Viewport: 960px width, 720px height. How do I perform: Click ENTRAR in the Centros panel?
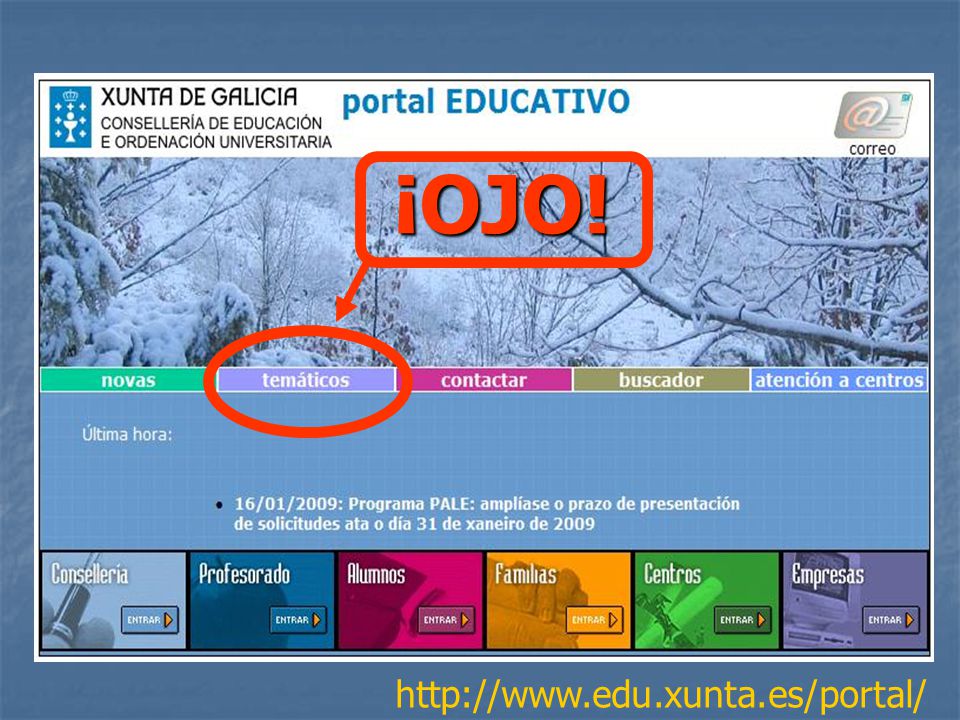coord(743,620)
